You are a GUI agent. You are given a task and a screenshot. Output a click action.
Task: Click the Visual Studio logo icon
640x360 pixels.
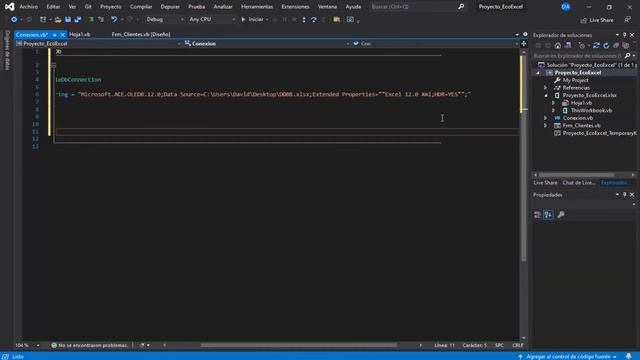[x=9, y=7]
